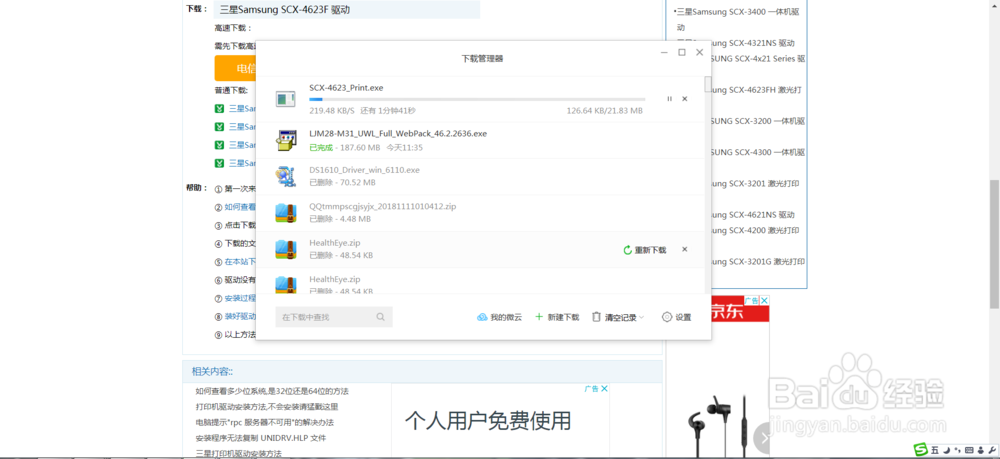The height and width of the screenshot is (459, 1000).
Task: Click the next arrow on earphone ad
Action: [761, 437]
